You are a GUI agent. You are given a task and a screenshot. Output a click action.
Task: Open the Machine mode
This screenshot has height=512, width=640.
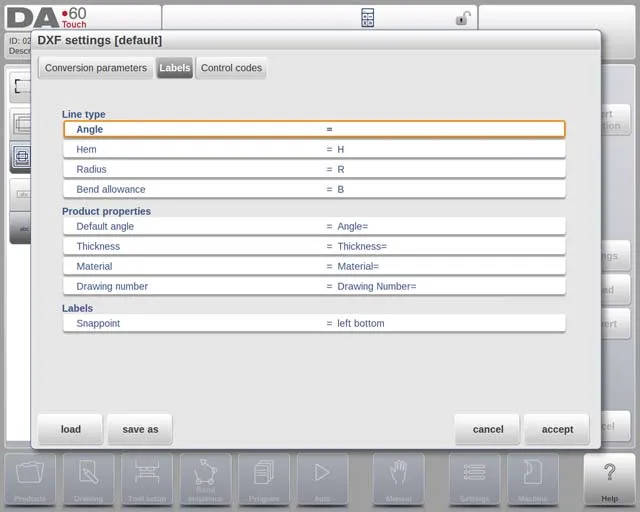[532, 479]
